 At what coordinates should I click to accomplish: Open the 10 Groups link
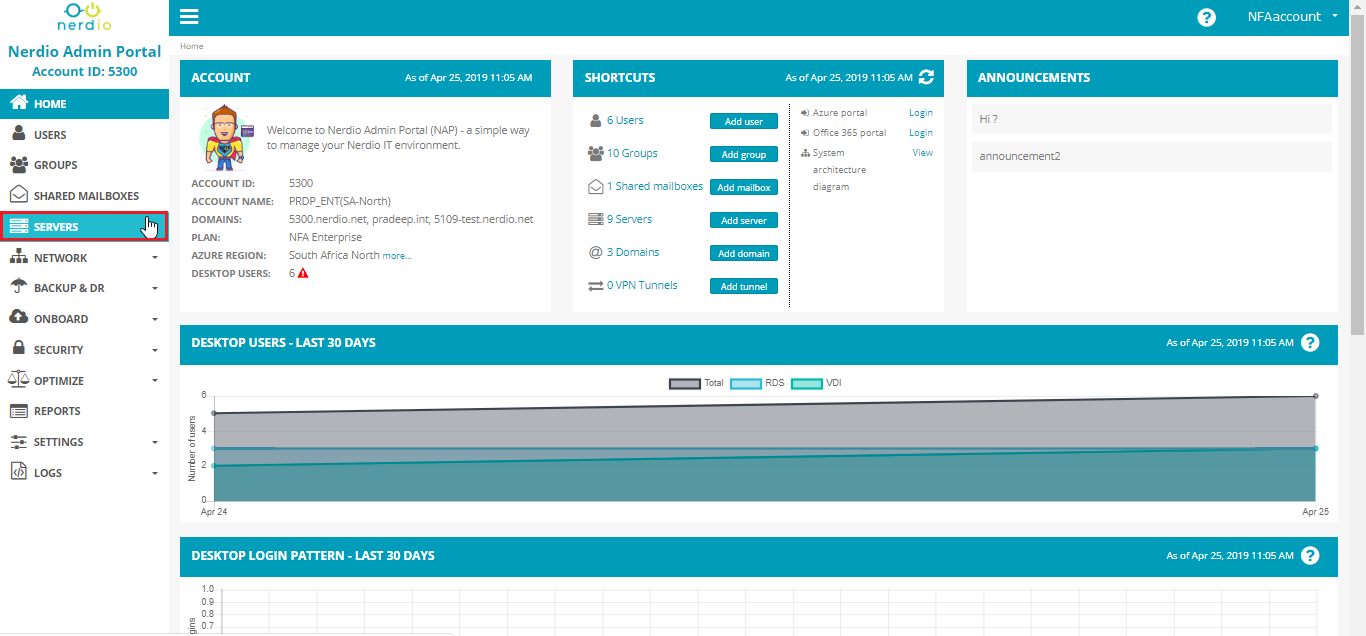[x=632, y=153]
